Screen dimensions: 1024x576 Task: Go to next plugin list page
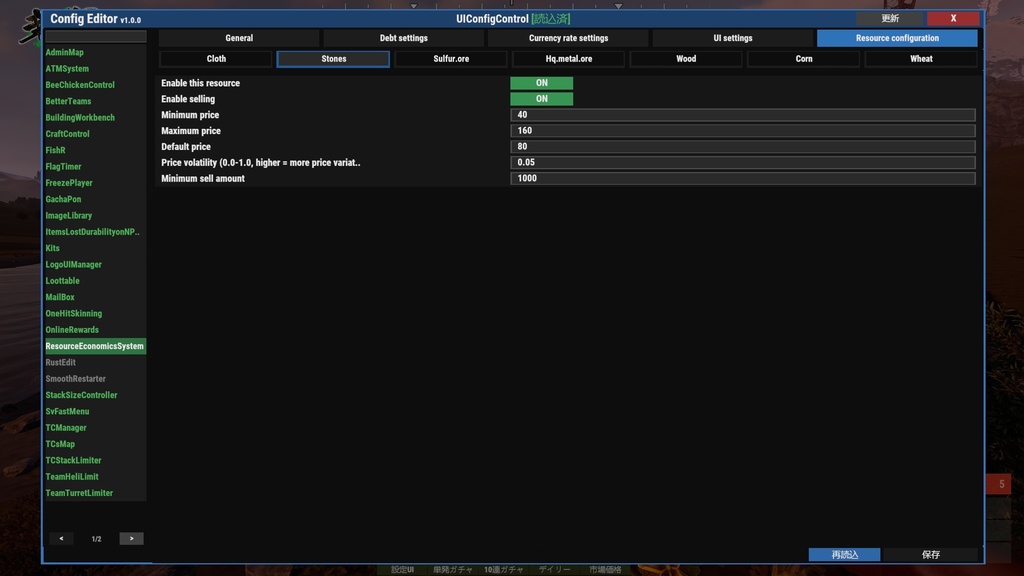[131, 538]
